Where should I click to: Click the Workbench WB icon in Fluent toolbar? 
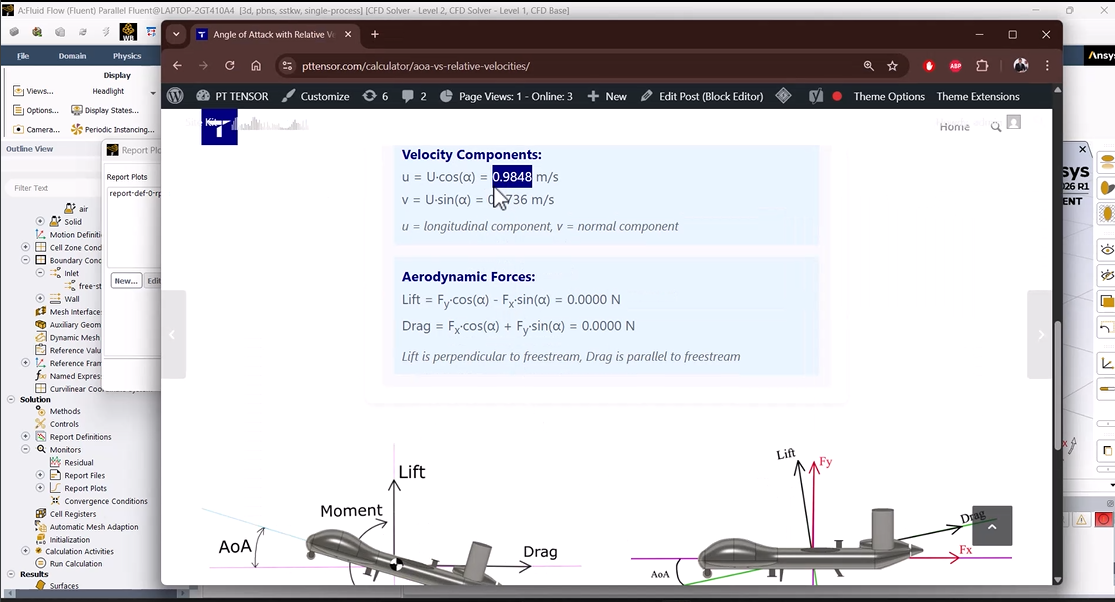(x=129, y=32)
